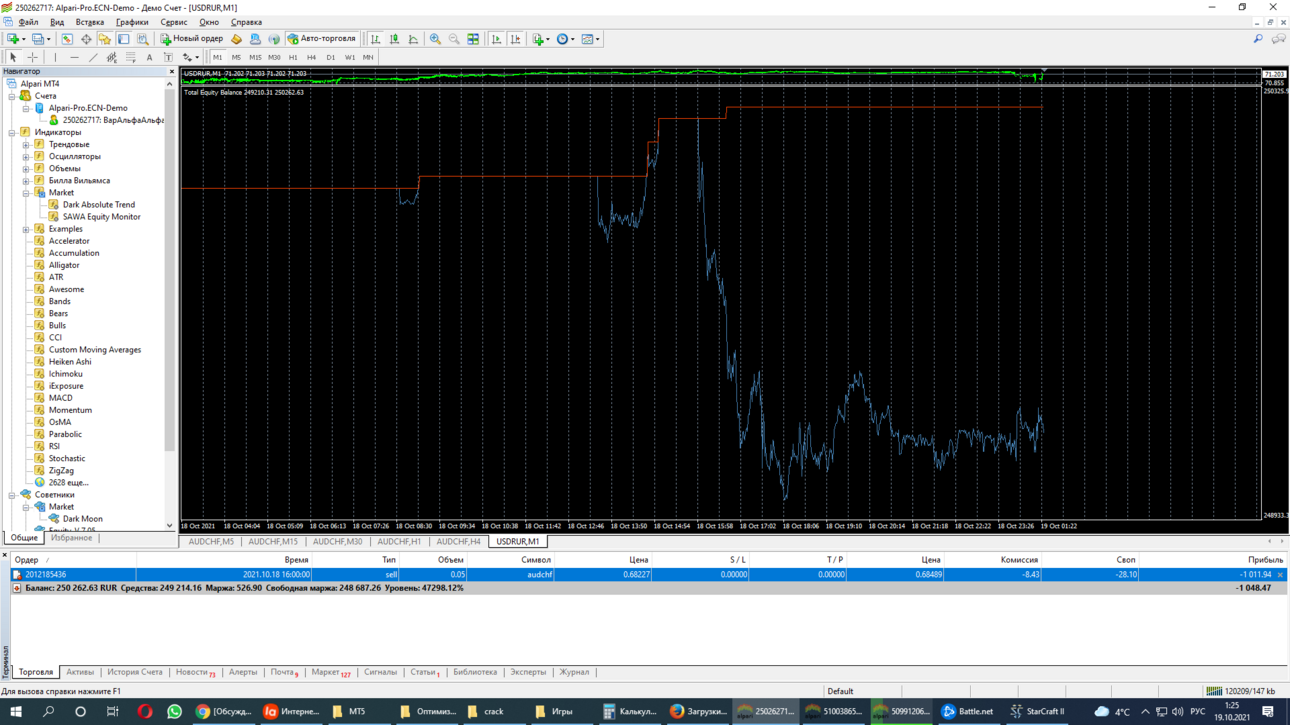Close the audchf sell order row

1280,575
